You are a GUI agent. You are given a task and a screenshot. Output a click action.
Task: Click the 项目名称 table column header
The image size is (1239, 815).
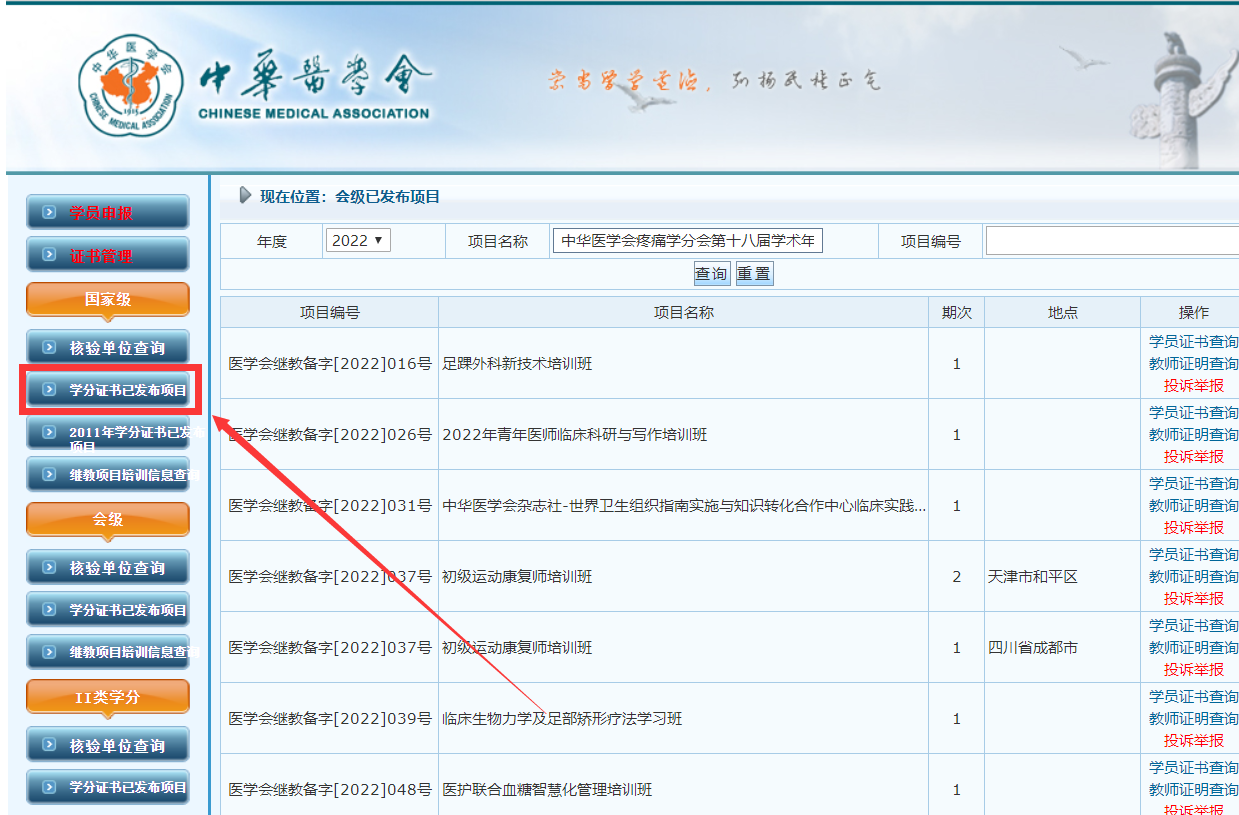tap(684, 313)
